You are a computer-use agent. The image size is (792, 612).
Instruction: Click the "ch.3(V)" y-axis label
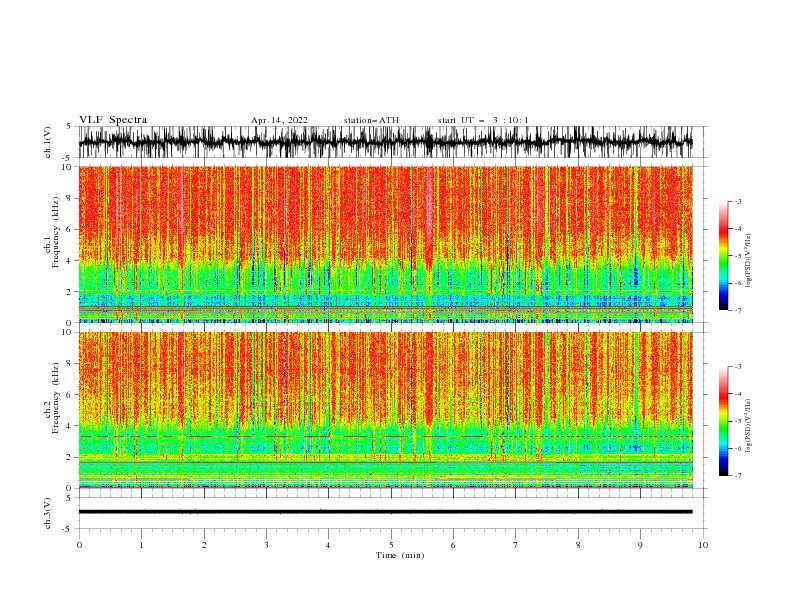[x=48, y=513]
